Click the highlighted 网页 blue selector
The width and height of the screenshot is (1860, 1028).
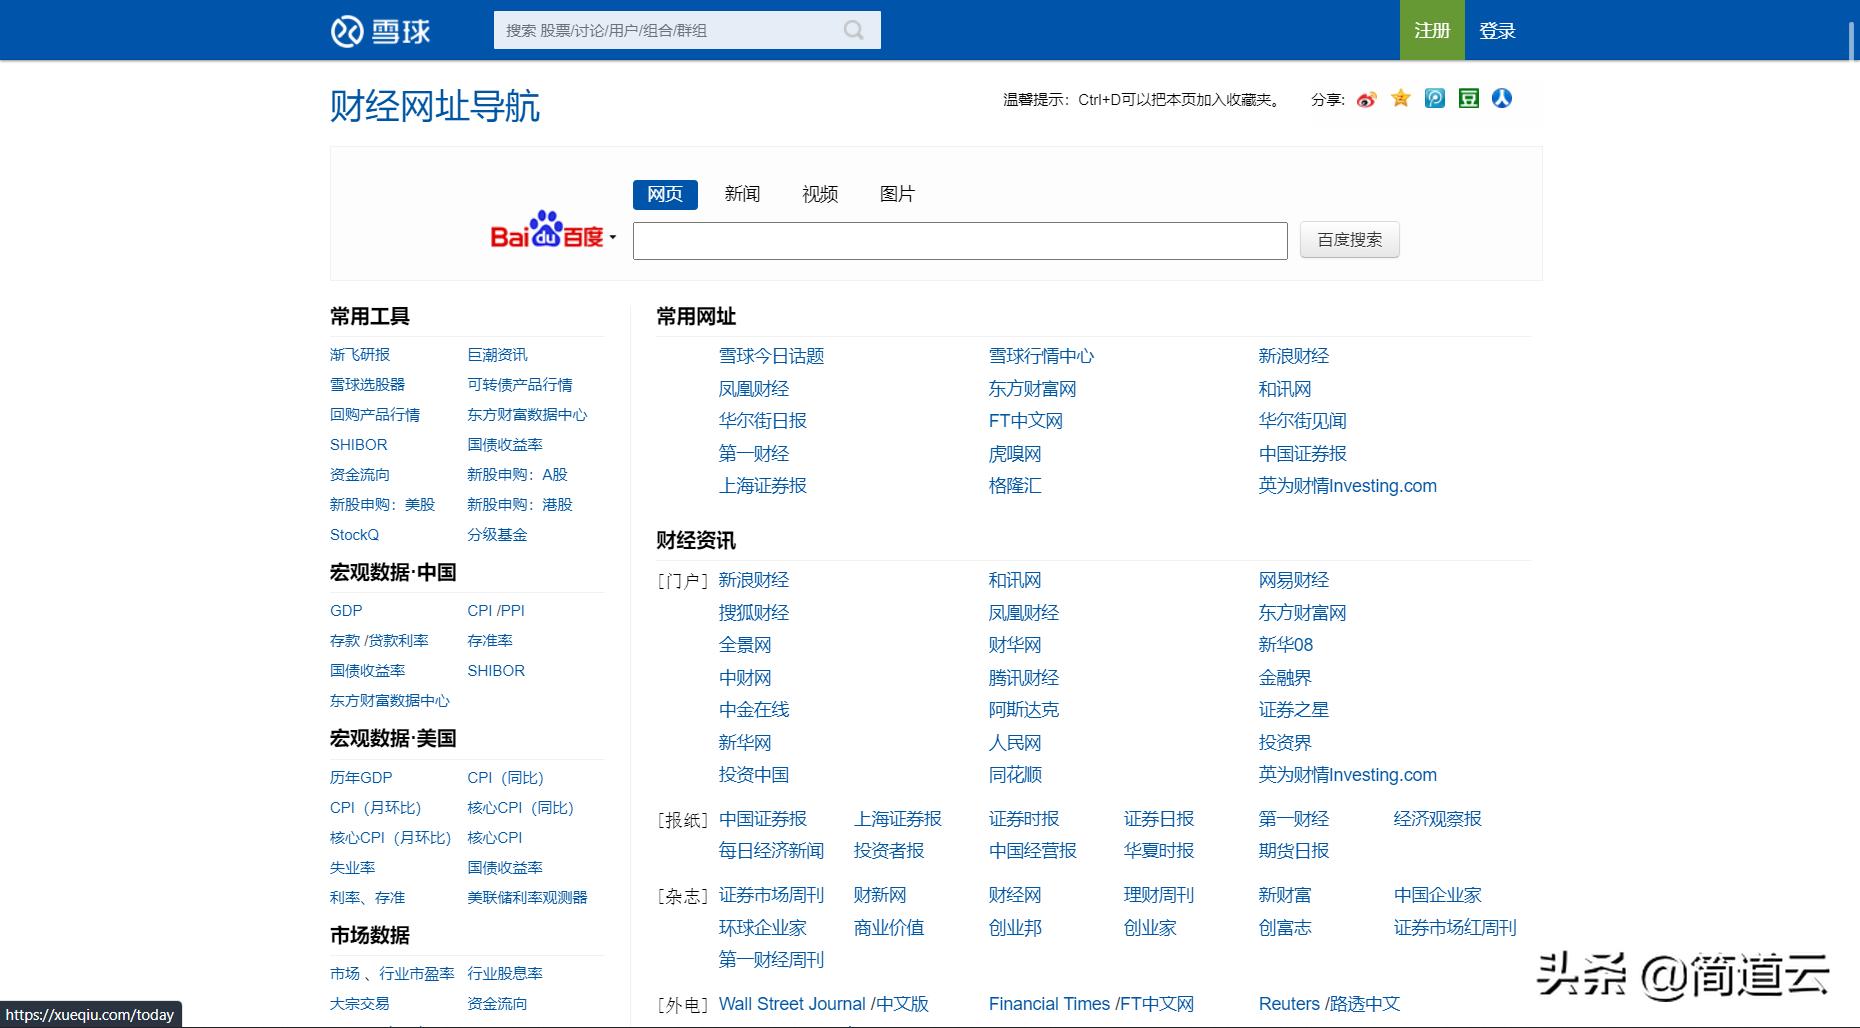click(x=663, y=194)
